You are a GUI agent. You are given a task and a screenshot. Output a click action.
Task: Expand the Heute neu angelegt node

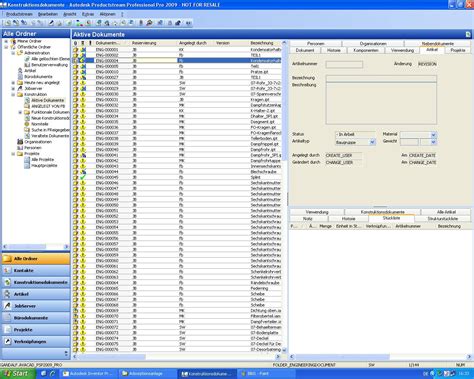(x=13, y=83)
